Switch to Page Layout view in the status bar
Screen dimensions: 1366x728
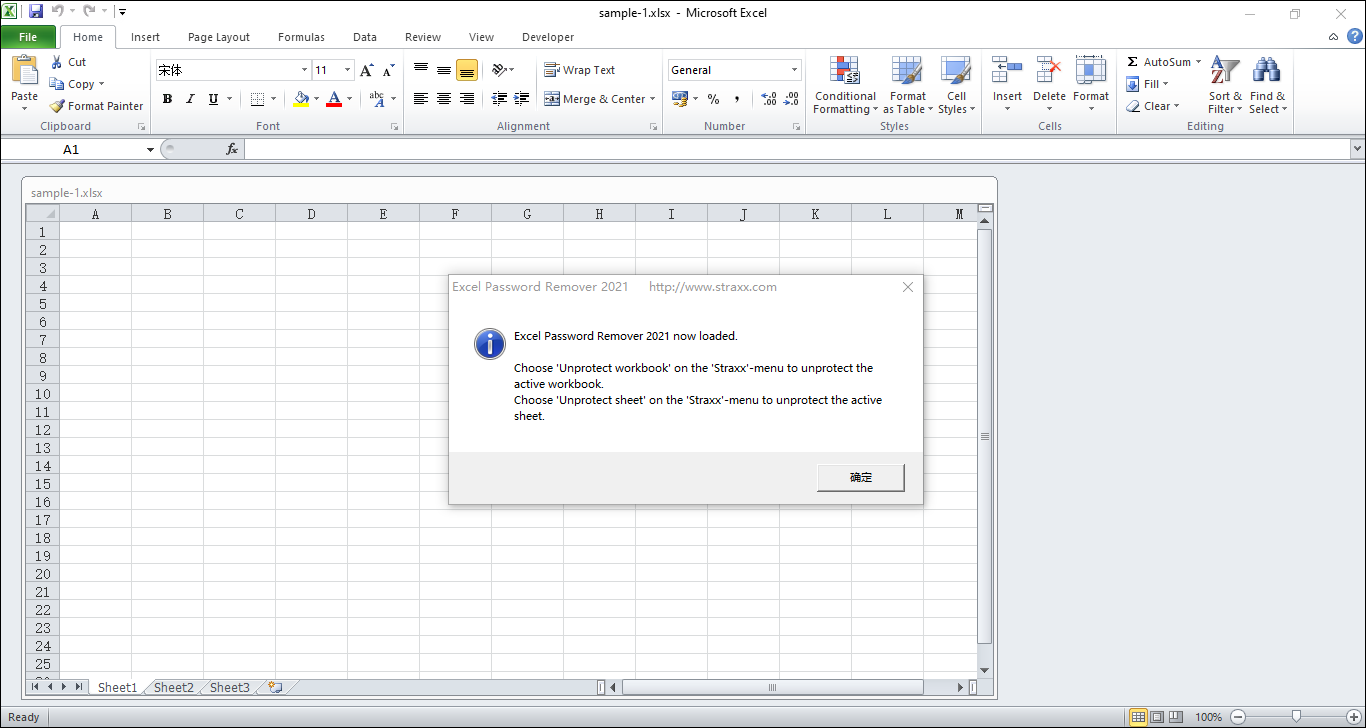tap(1157, 717)
